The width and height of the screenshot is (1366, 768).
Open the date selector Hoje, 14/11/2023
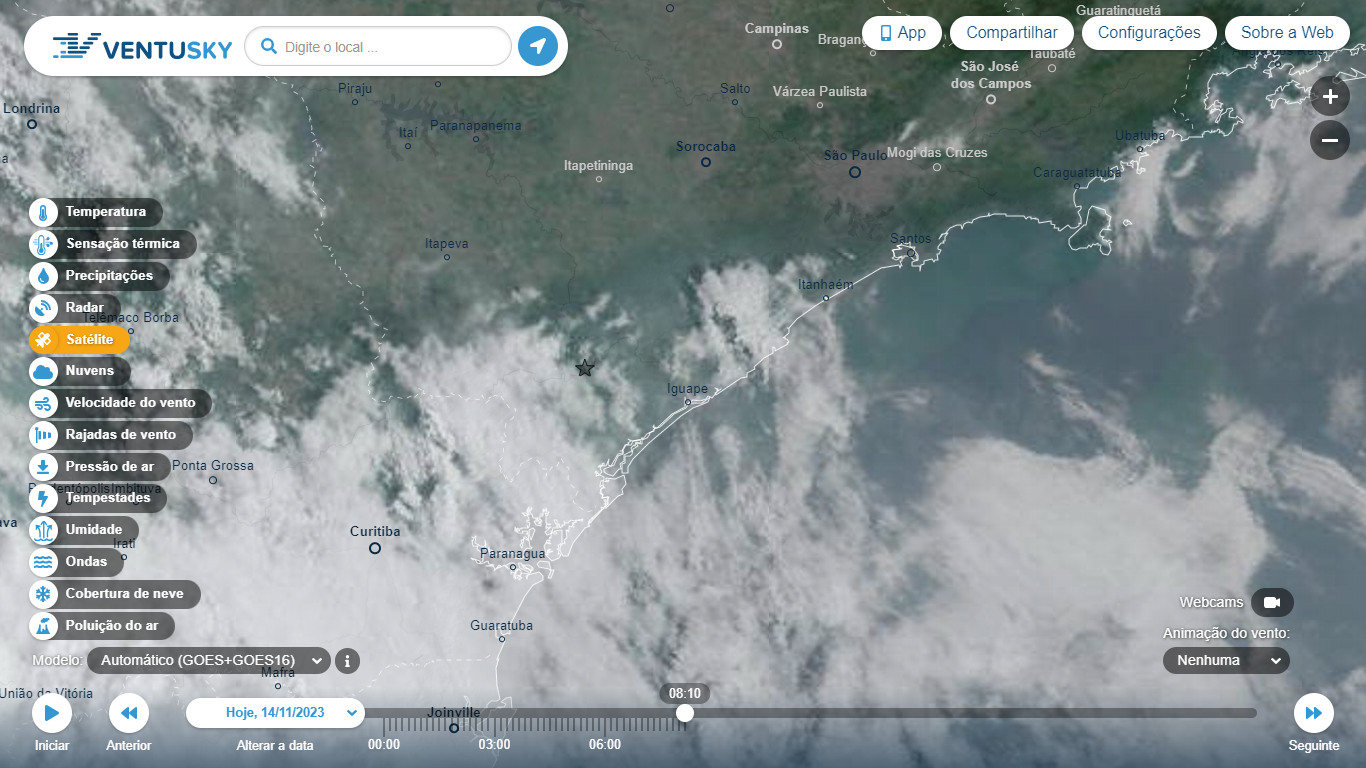coord(275,713)
